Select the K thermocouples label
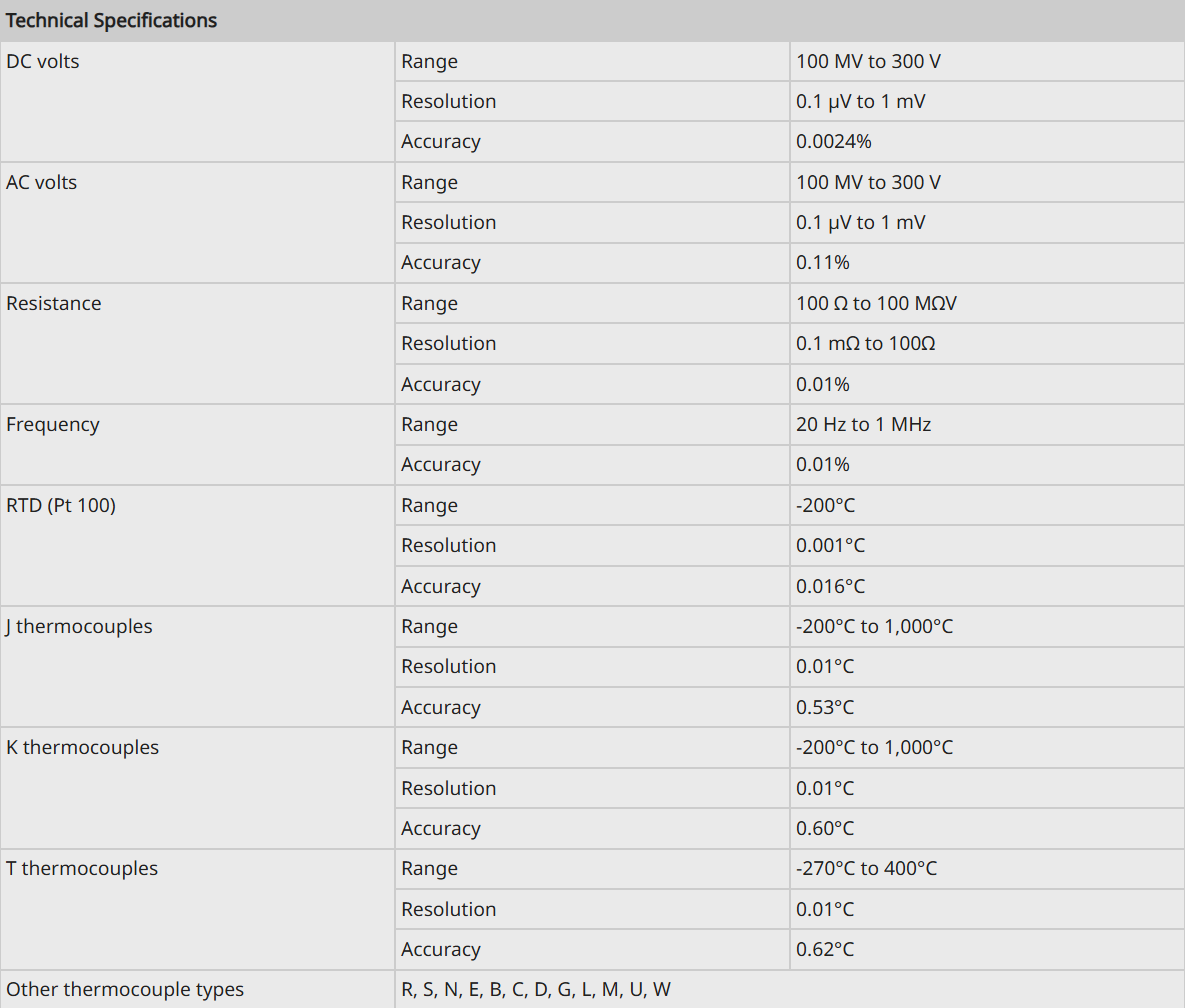Screen dimensions: 1185x1008 point(82,747)
